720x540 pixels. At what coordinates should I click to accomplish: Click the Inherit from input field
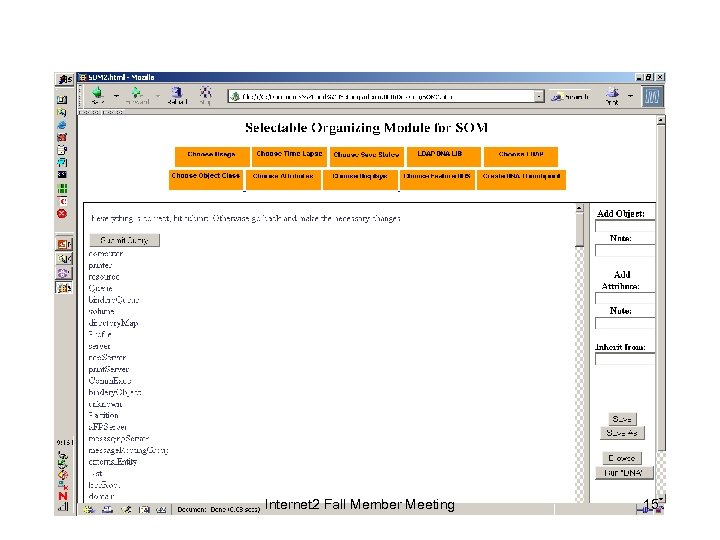625,359
